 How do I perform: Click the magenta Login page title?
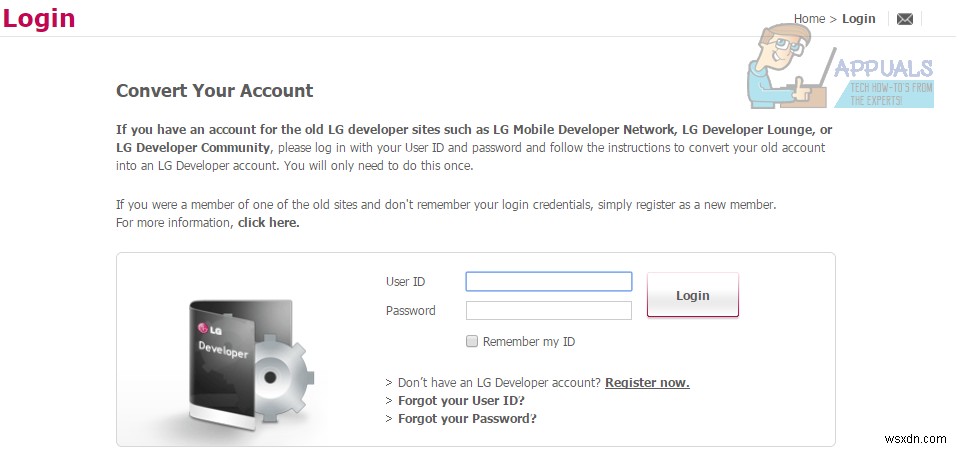(x=38, y=17)
